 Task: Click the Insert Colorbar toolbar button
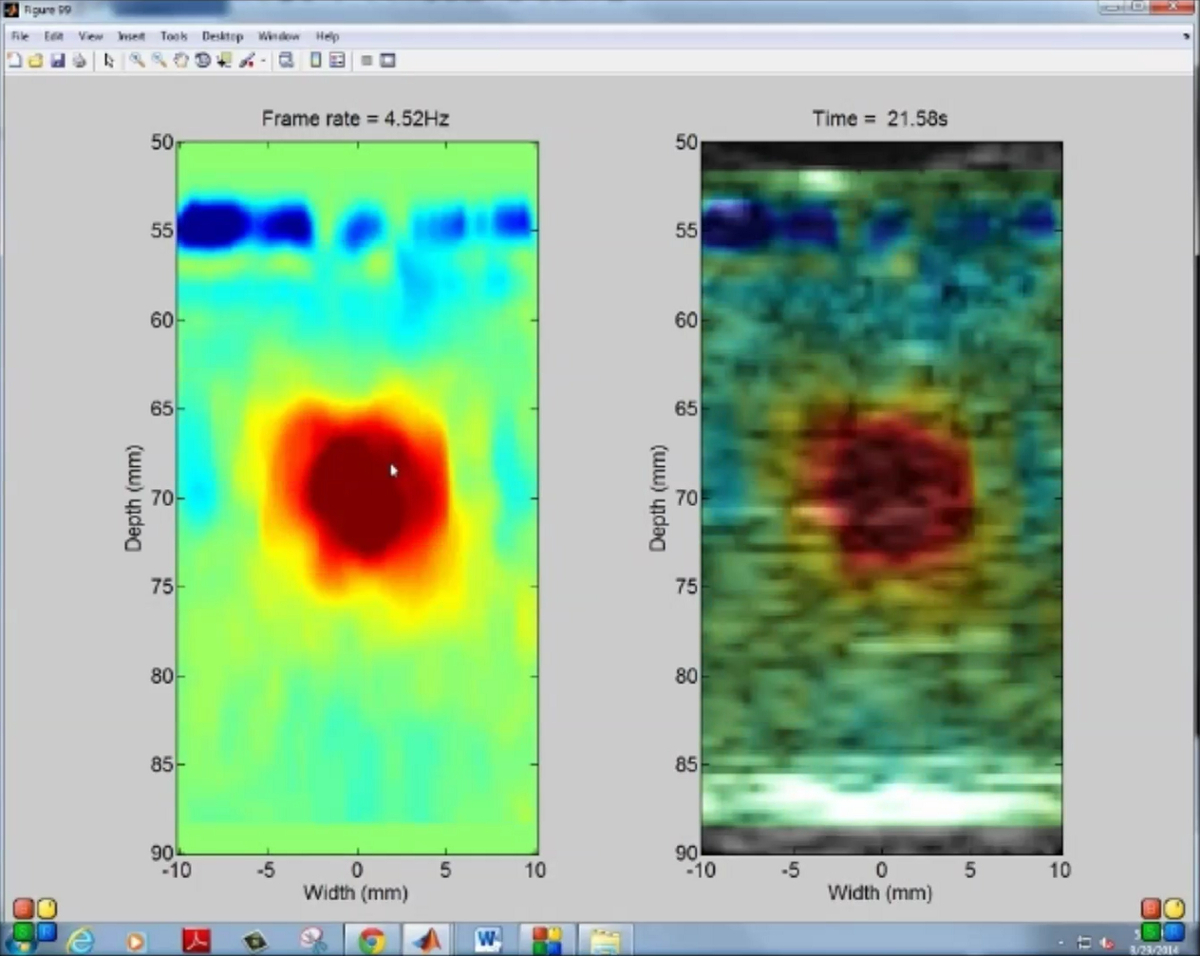[315, 61]
